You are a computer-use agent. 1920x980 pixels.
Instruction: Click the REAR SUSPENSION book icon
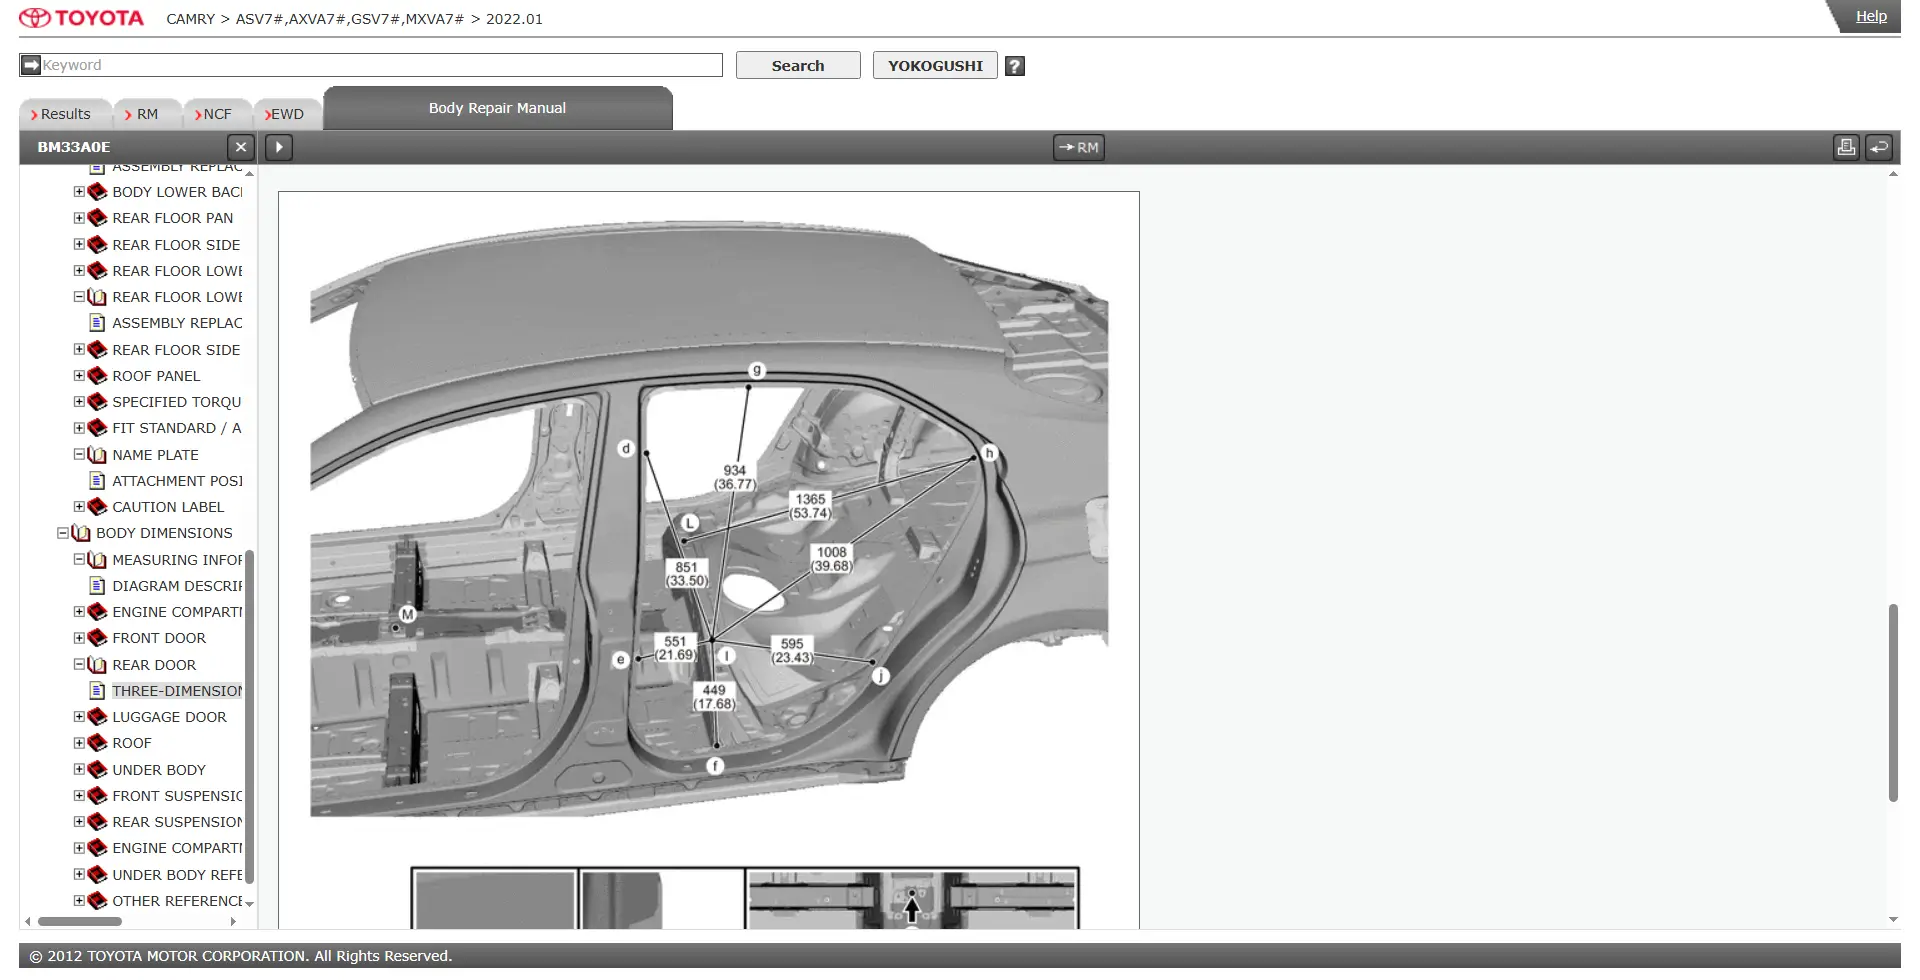[x=97, y=822]
